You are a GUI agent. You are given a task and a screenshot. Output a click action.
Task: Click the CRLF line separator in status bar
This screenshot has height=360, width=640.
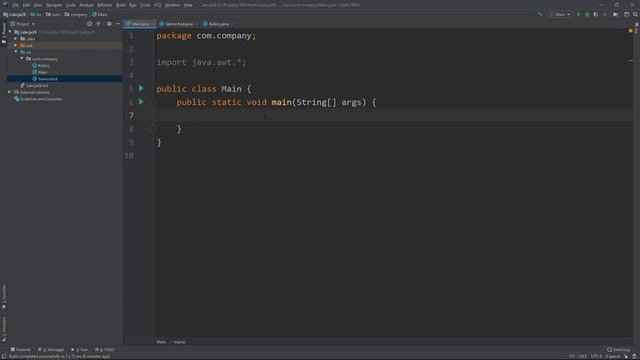582,356
